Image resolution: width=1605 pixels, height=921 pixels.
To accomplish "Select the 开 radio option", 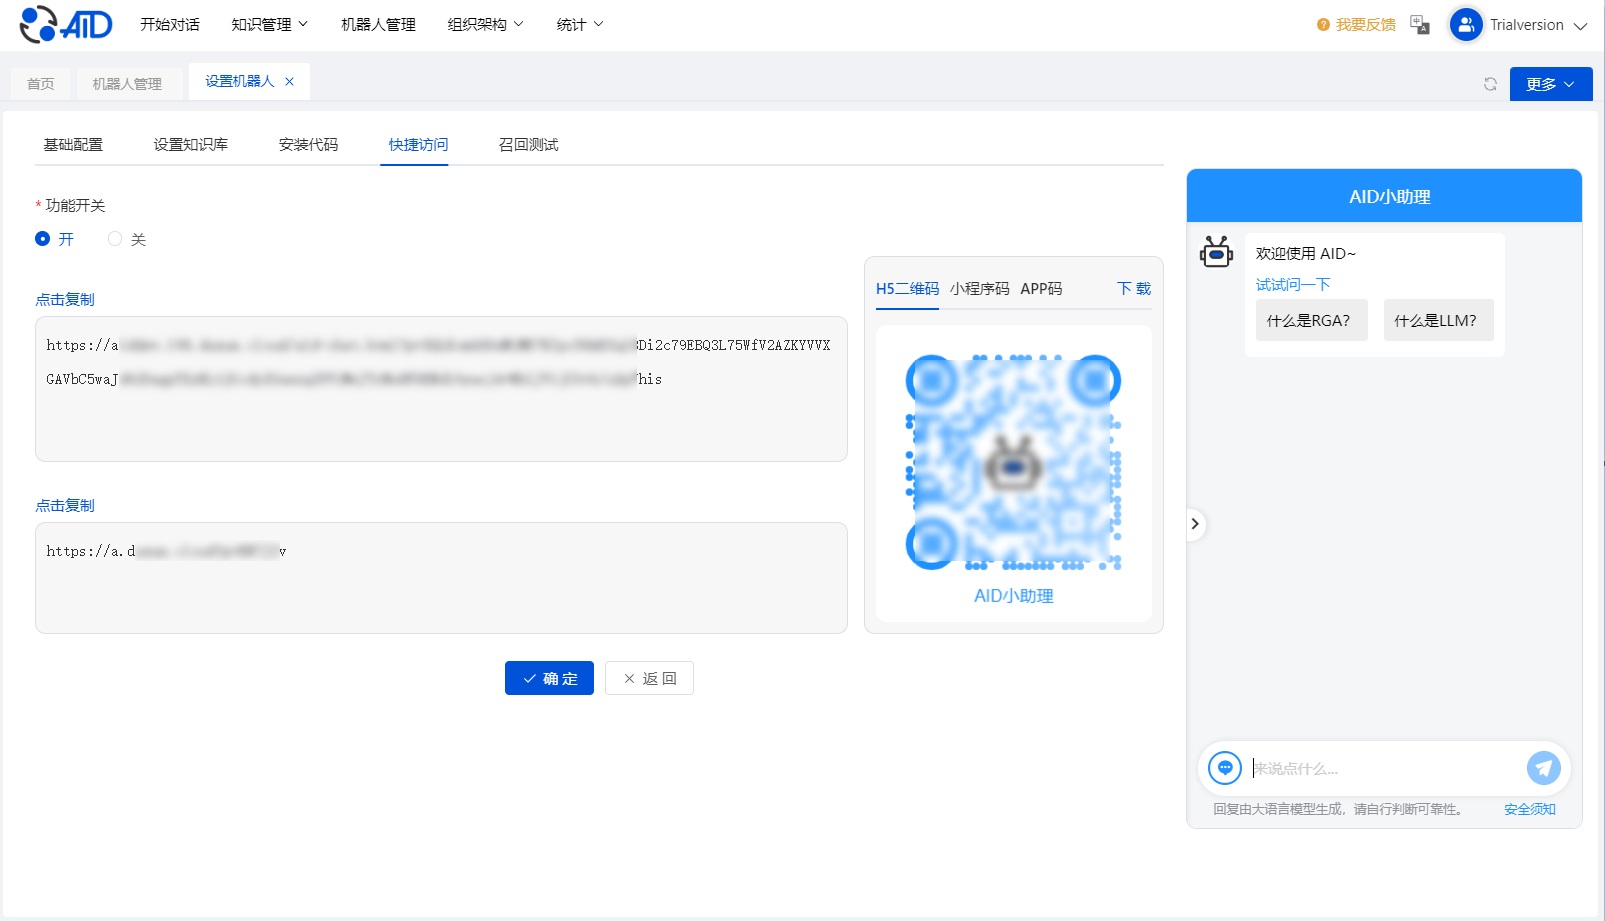I will (42, 239).
